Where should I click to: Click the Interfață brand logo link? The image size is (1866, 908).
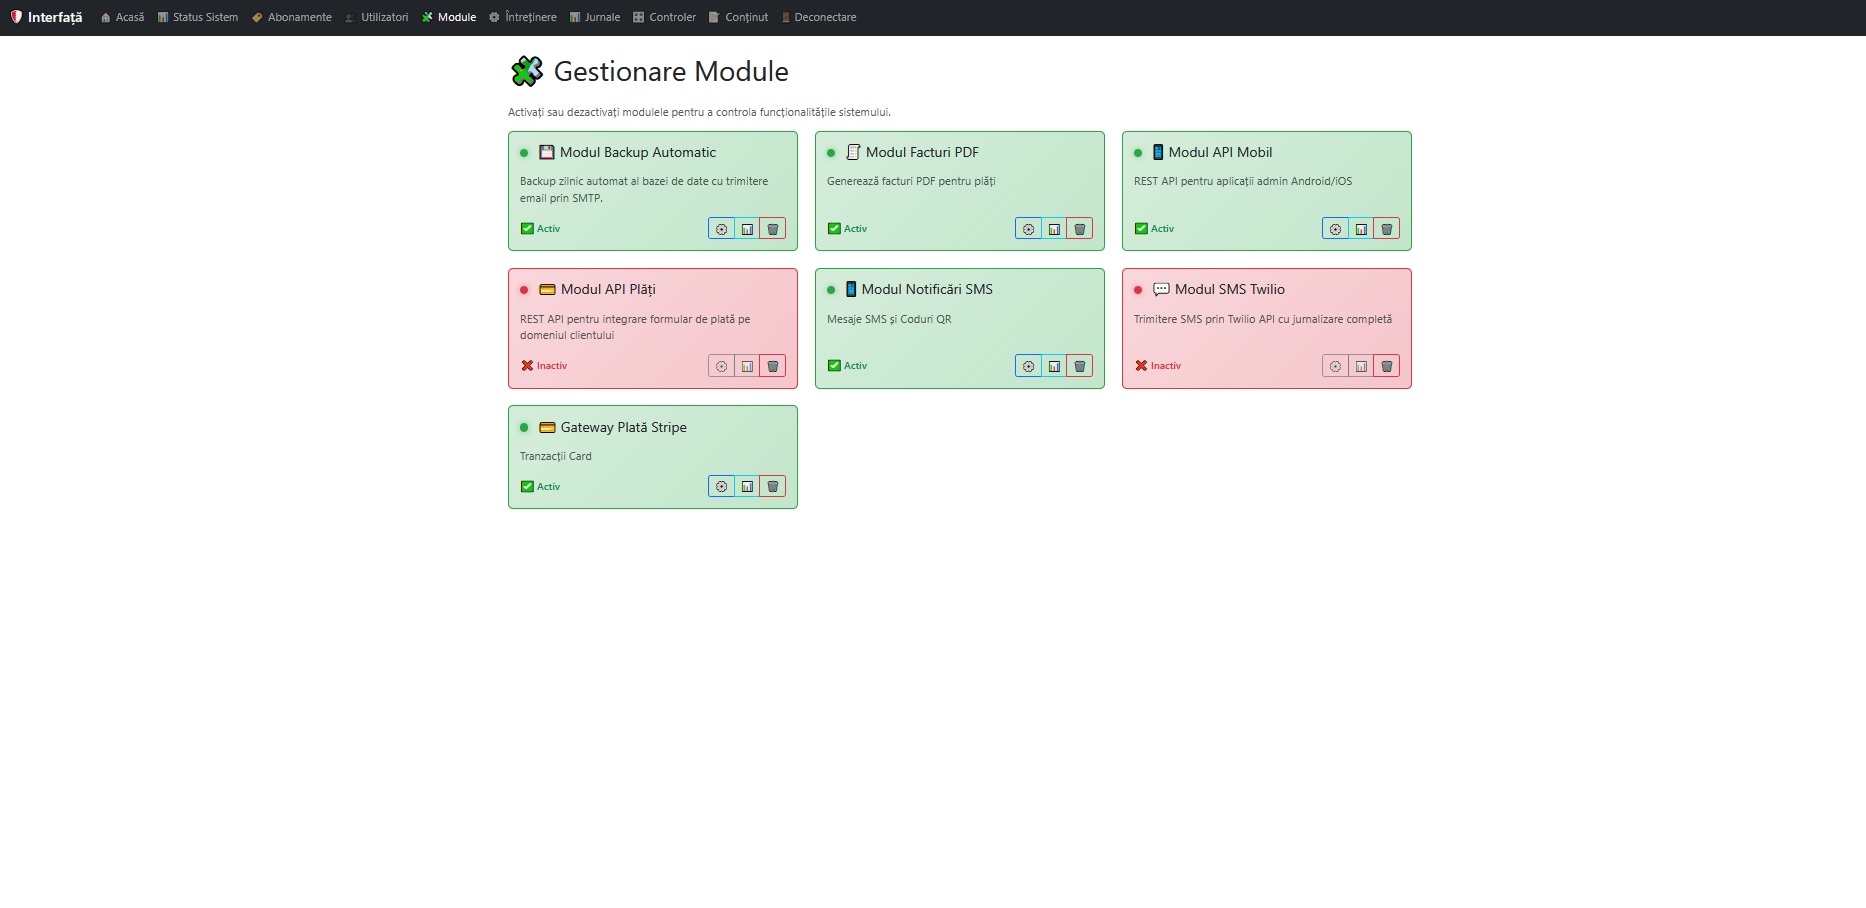click(x=46, y=17)
